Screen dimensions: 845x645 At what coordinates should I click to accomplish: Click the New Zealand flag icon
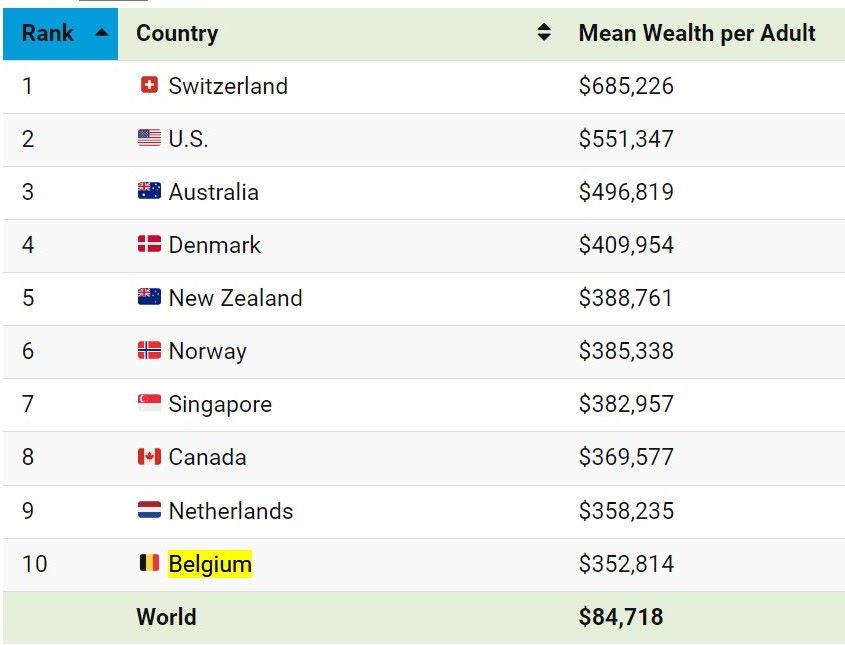click(149, 297)
